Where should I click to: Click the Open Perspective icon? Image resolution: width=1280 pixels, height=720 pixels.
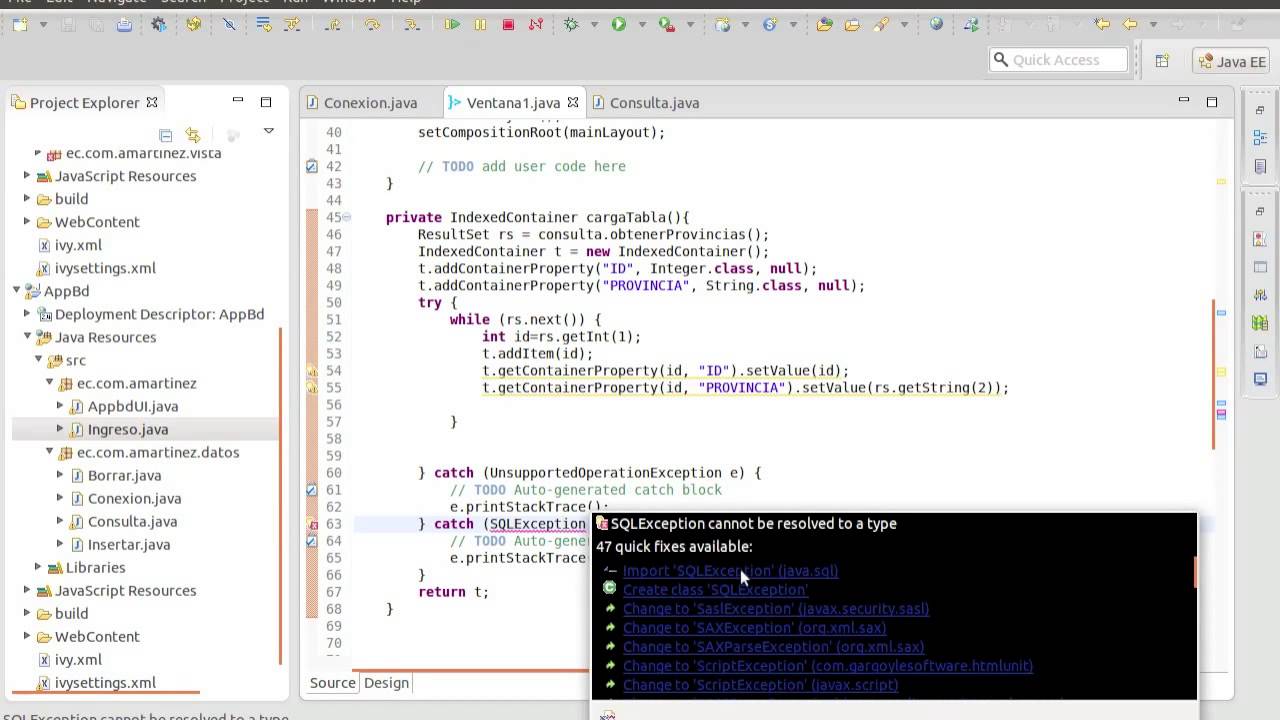[1162, 61]
